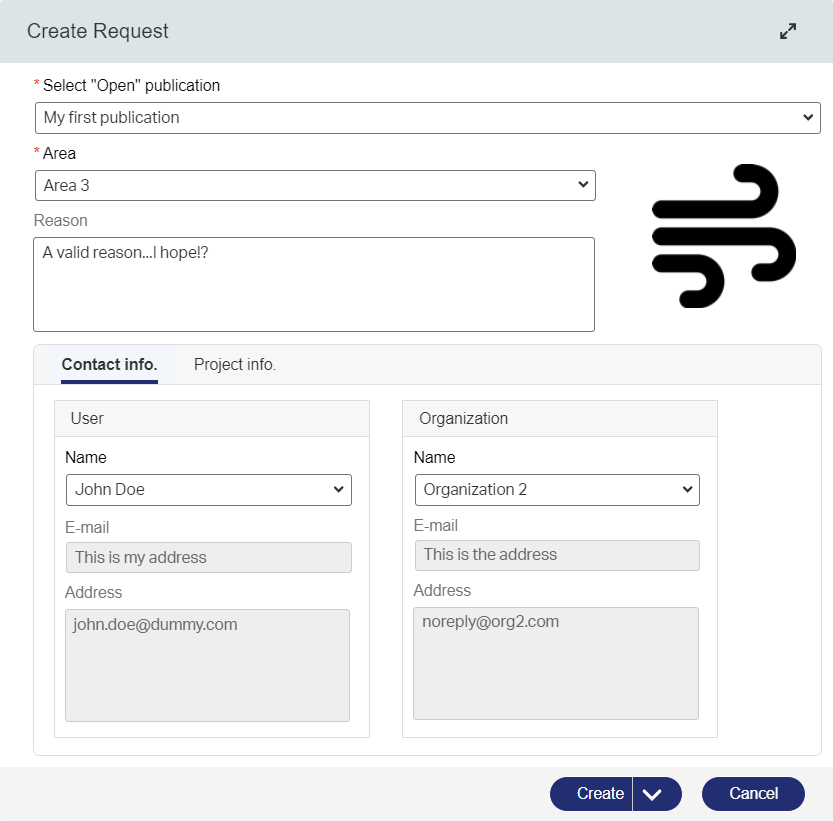
Task: Expand the Create button's chevron arrow
Action: coord(653,794)
